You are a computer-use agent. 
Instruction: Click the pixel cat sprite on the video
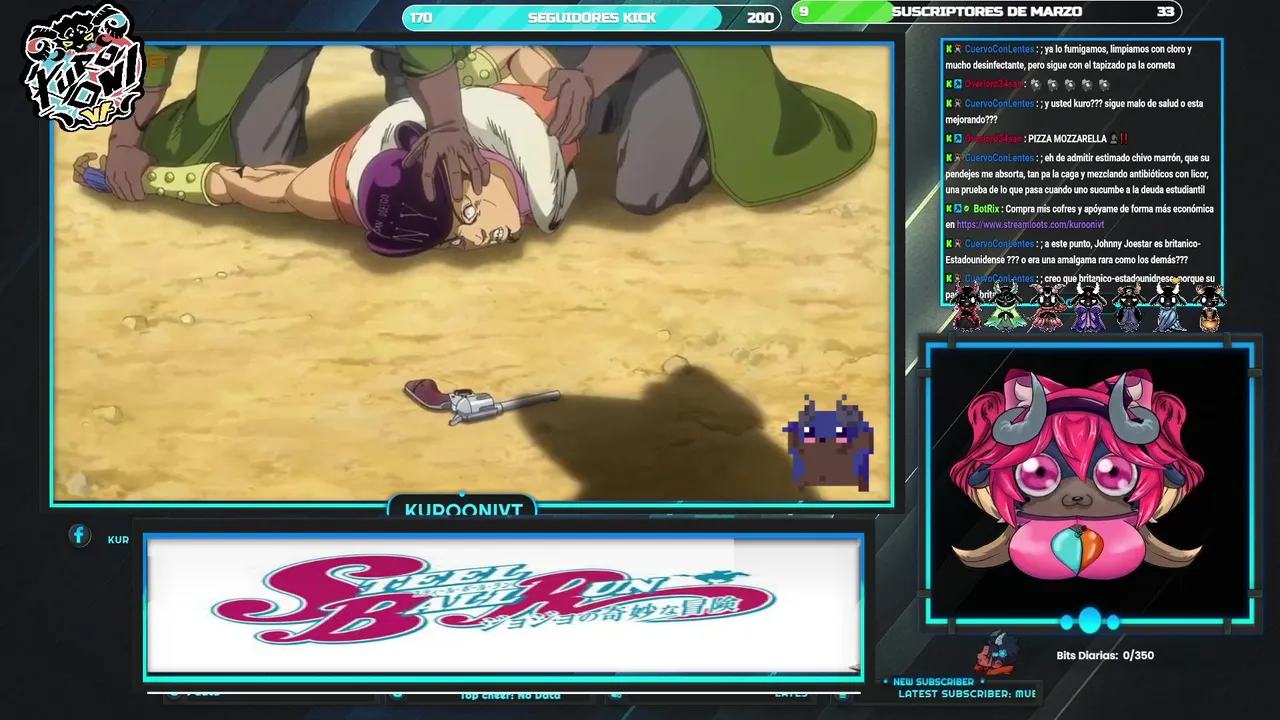click(829, 442)
